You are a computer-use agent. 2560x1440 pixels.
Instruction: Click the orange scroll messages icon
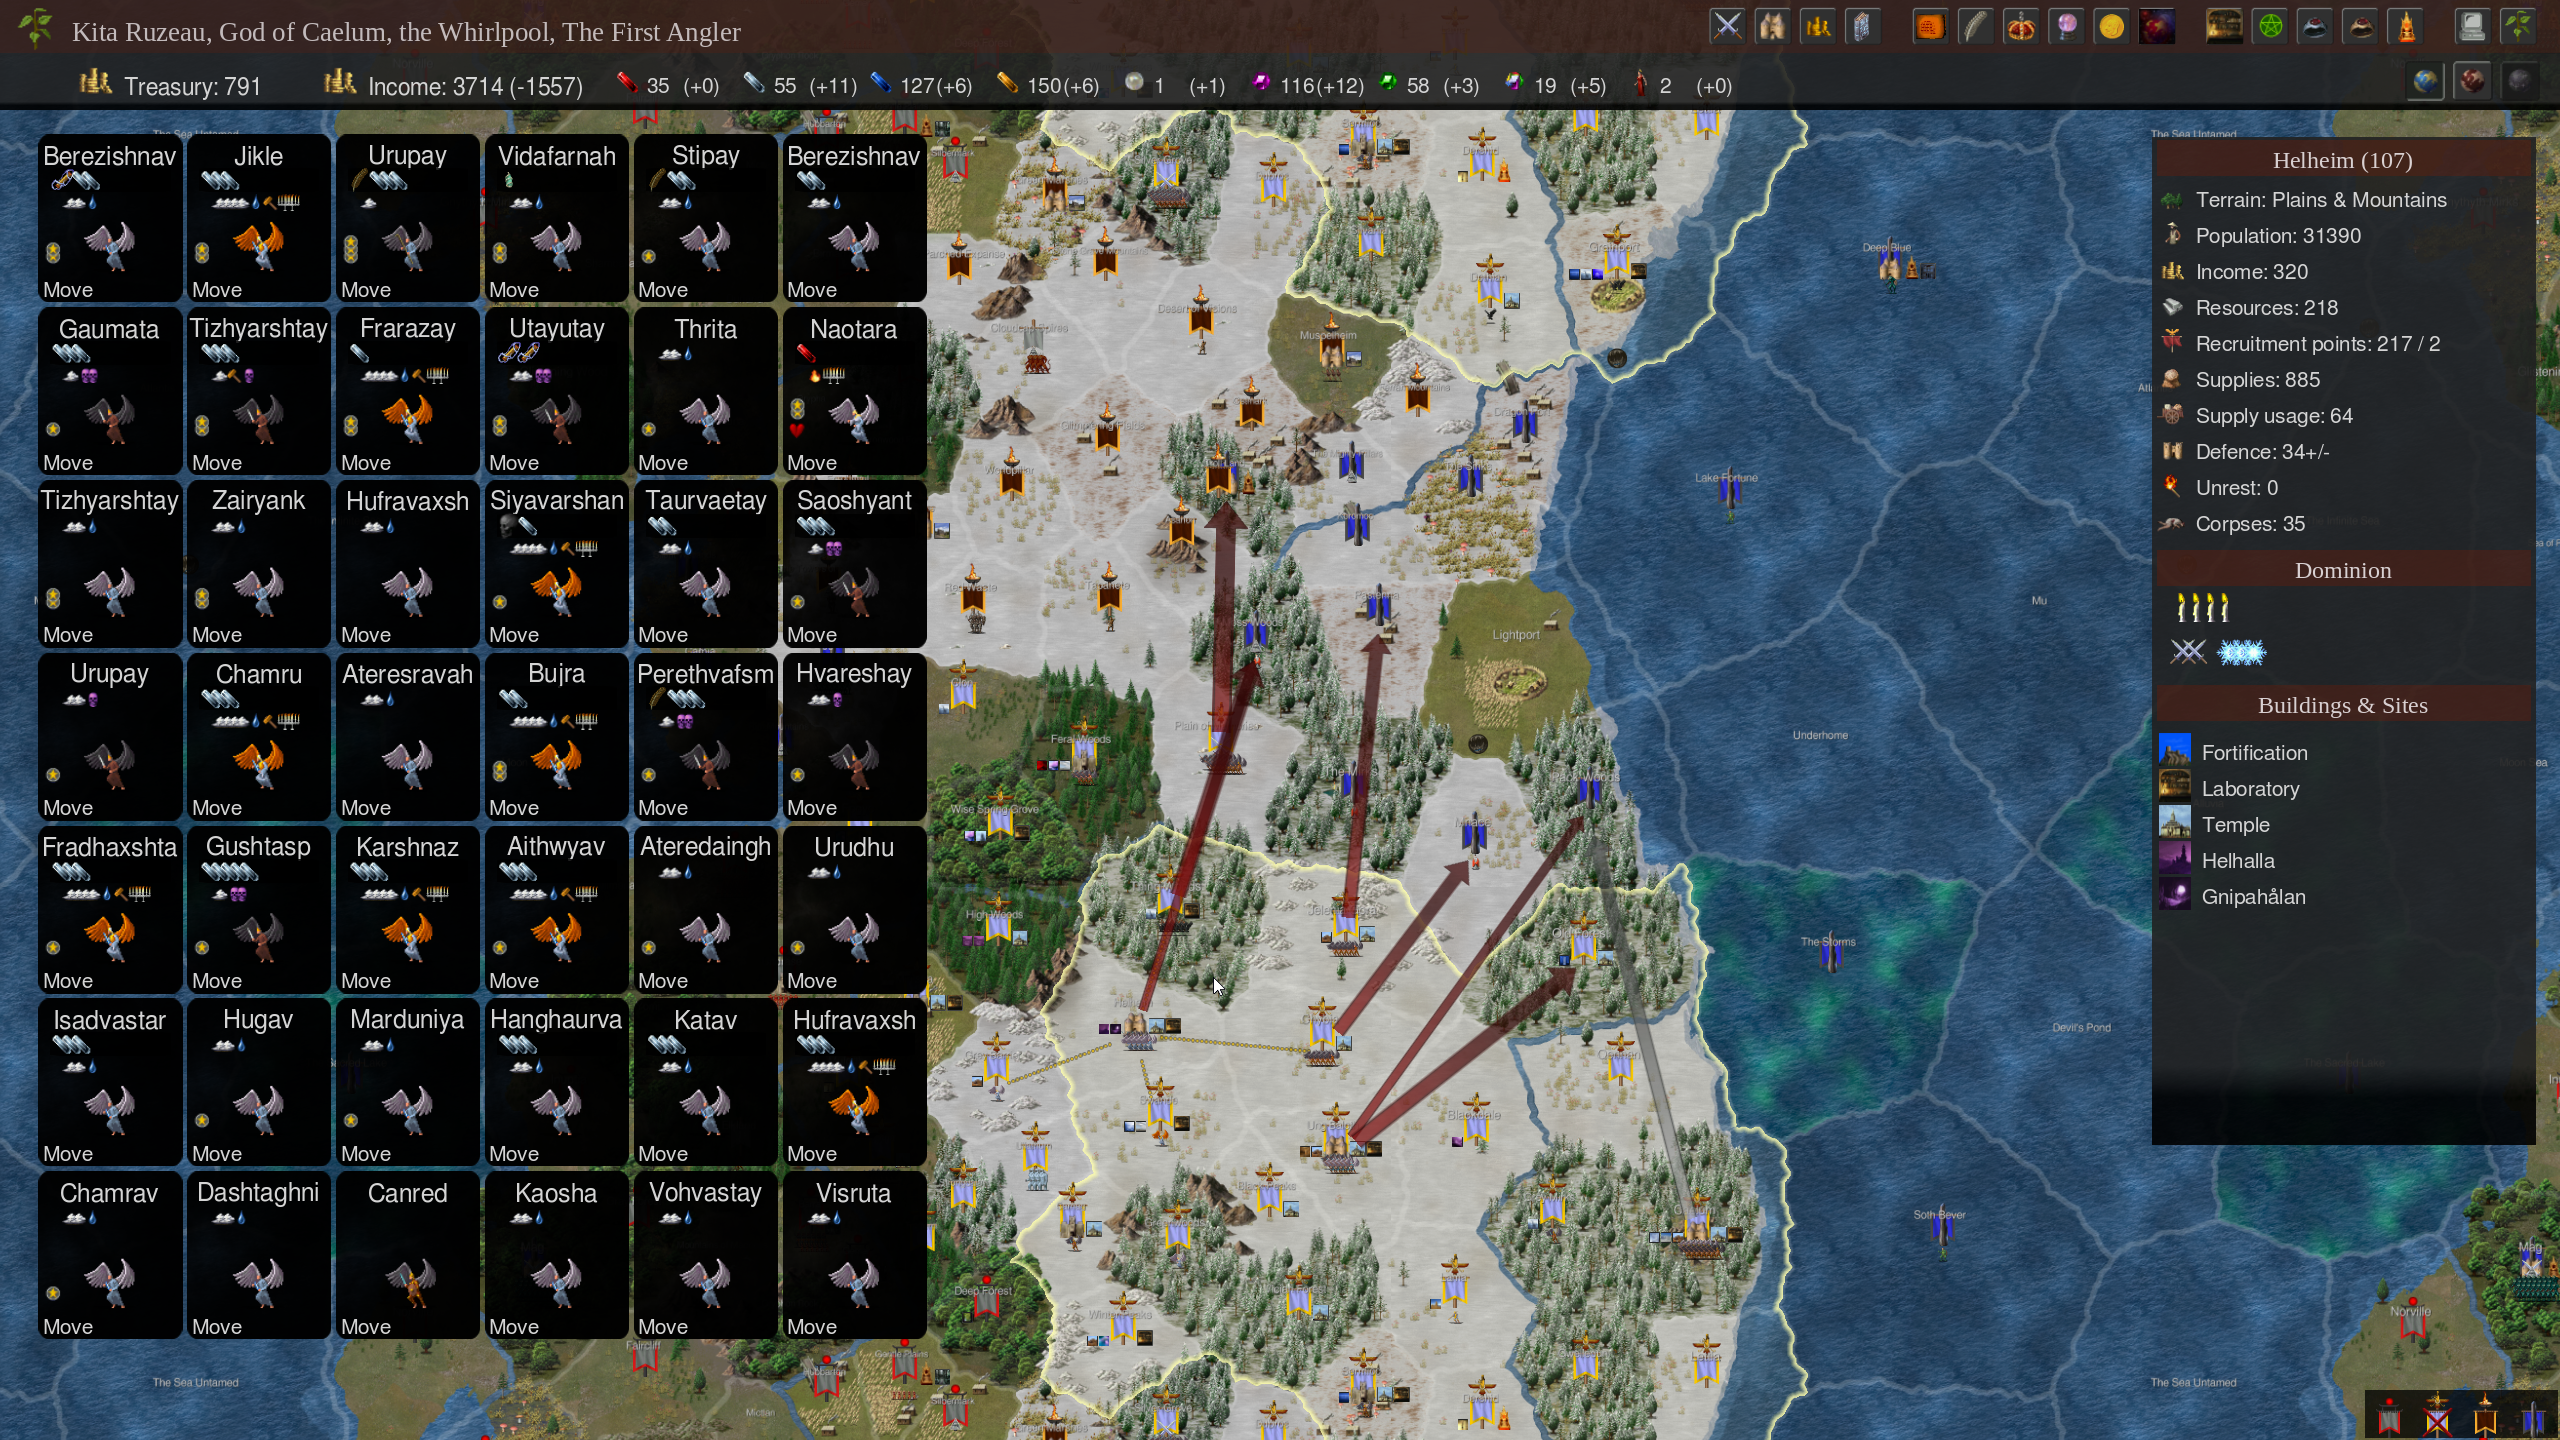pyautogui.click(x=1929, y=27)
